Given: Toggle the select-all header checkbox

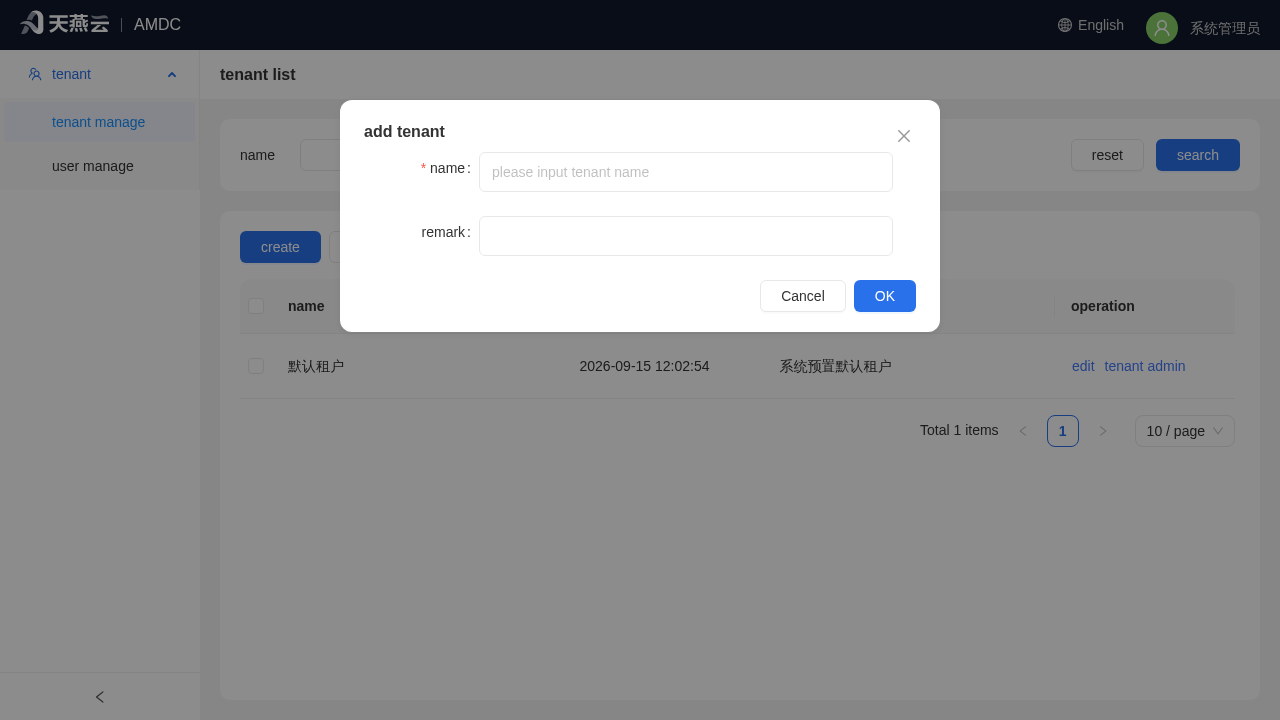Looking at the screenshot, I should coord(256,306).
